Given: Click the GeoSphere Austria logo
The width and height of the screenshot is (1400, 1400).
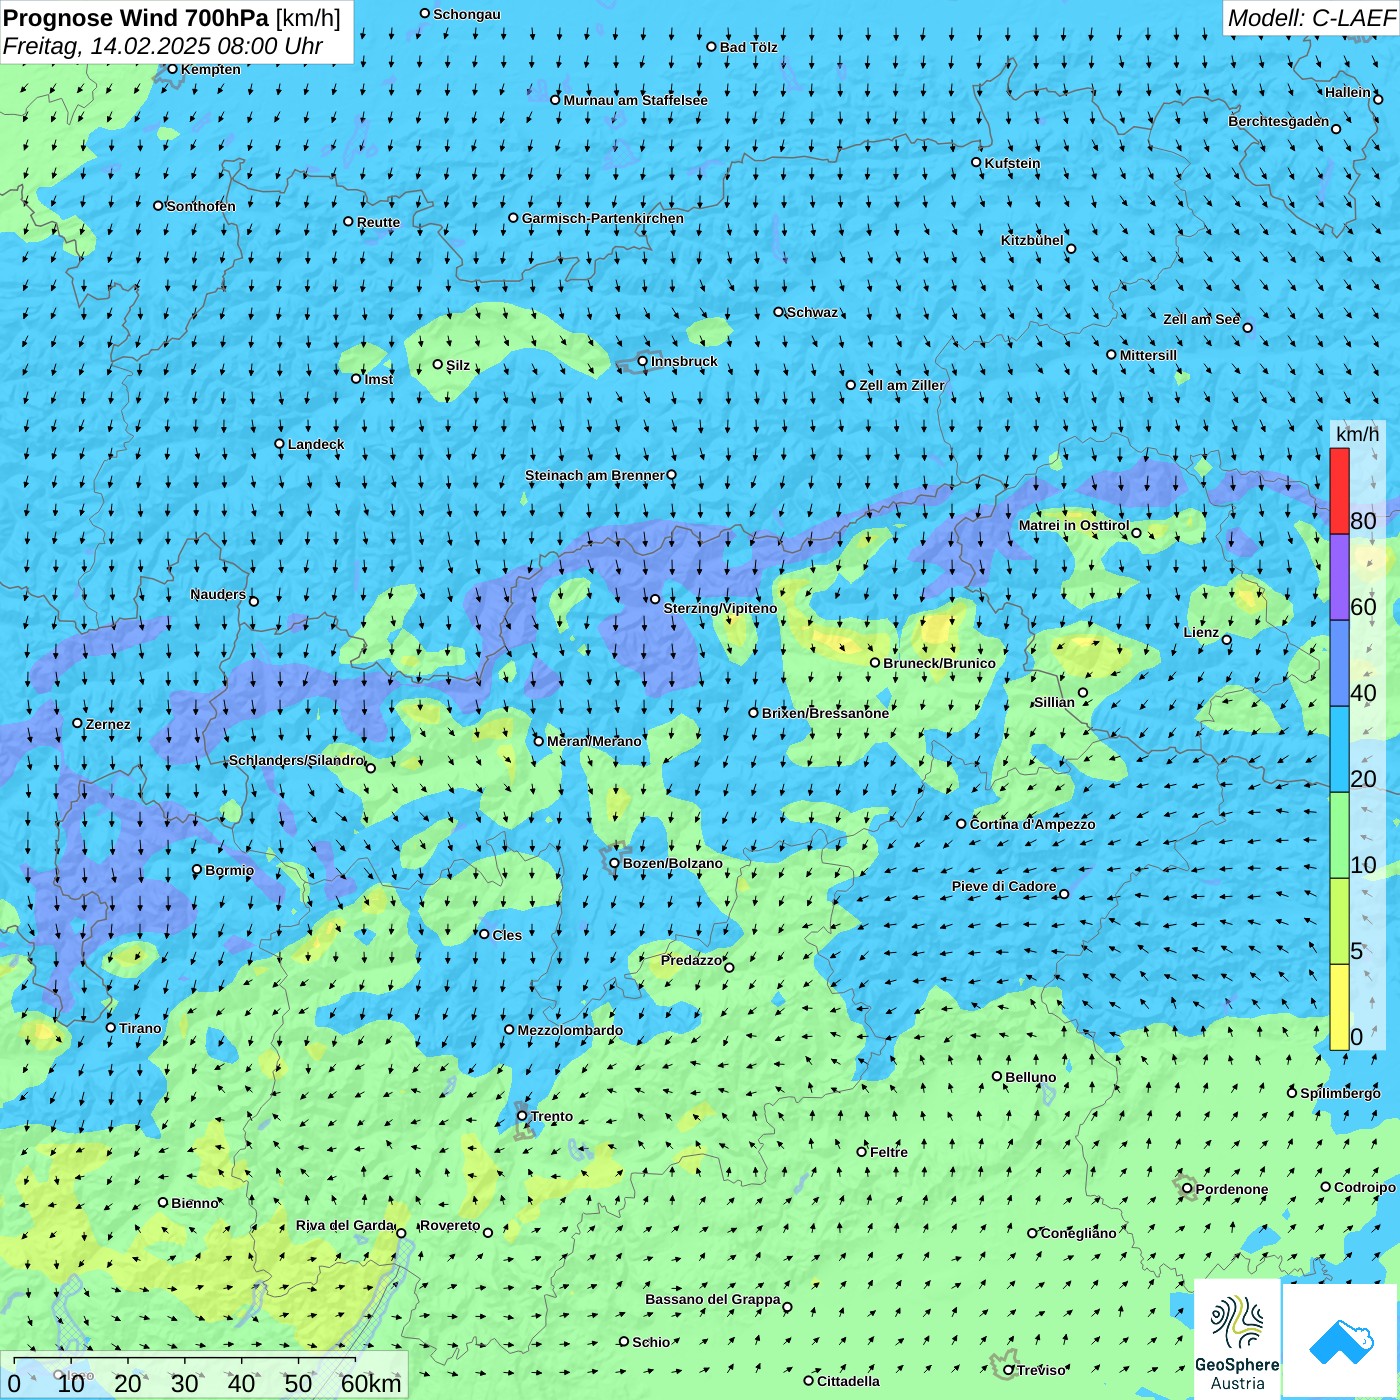Looking at the screenshot, I should [1237, 1340].
